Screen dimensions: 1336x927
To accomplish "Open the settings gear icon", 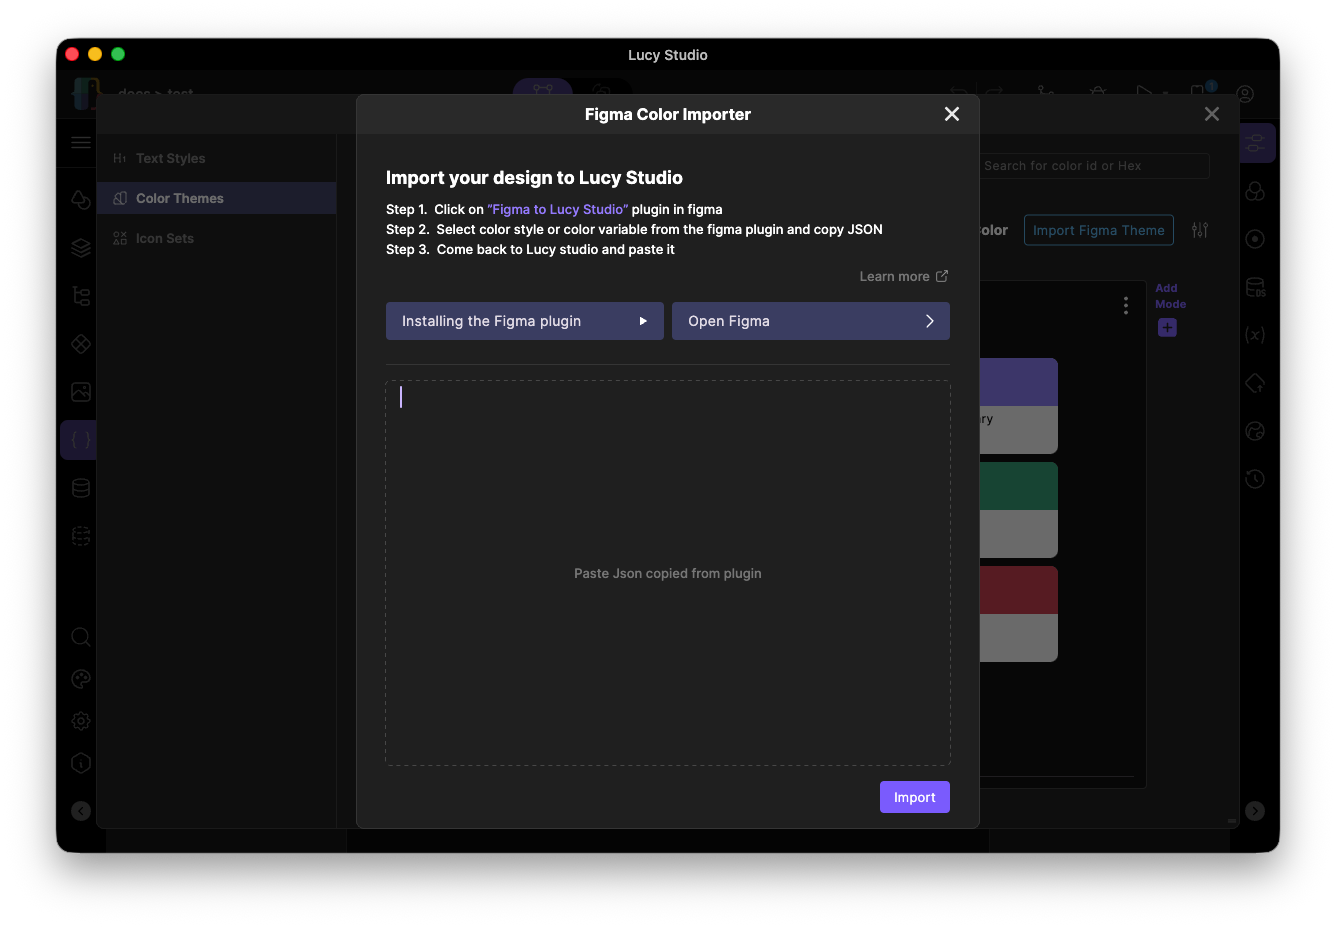I will click(x=81, y=721).
